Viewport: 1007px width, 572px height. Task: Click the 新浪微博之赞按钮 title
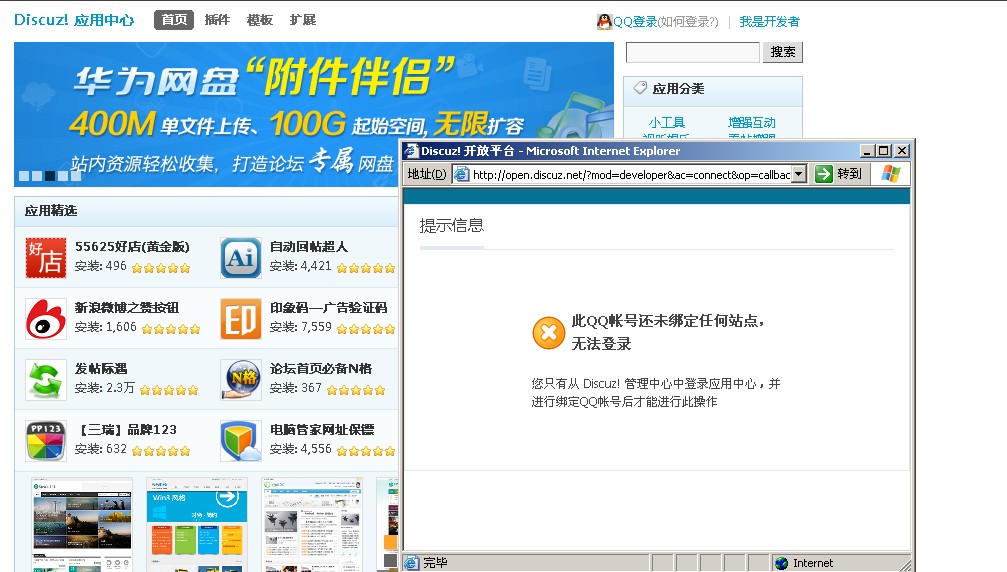point(127,308)
